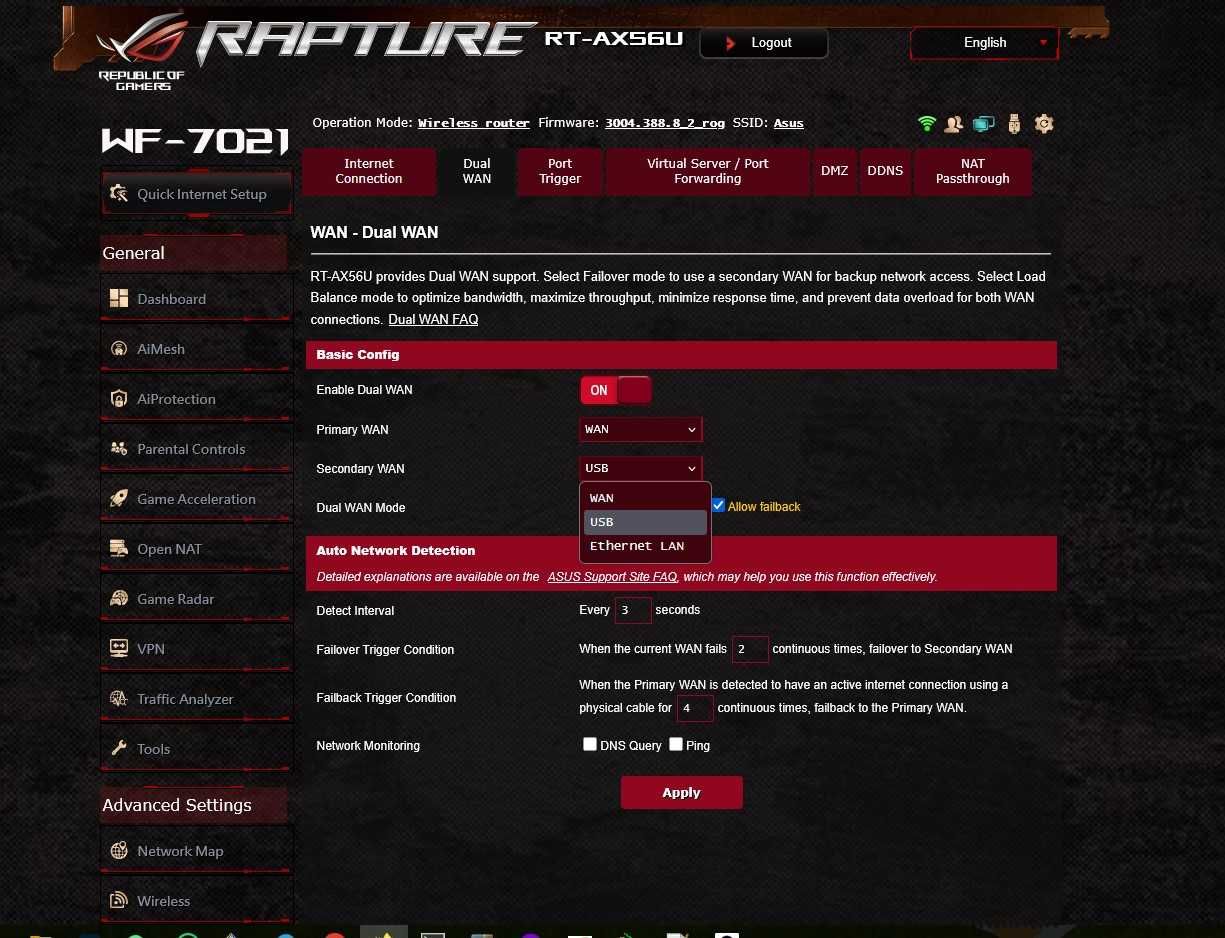Open the Tools wrench icon
The height and width of the screenshot is (938, 1225).
click(x=119, y=749)
